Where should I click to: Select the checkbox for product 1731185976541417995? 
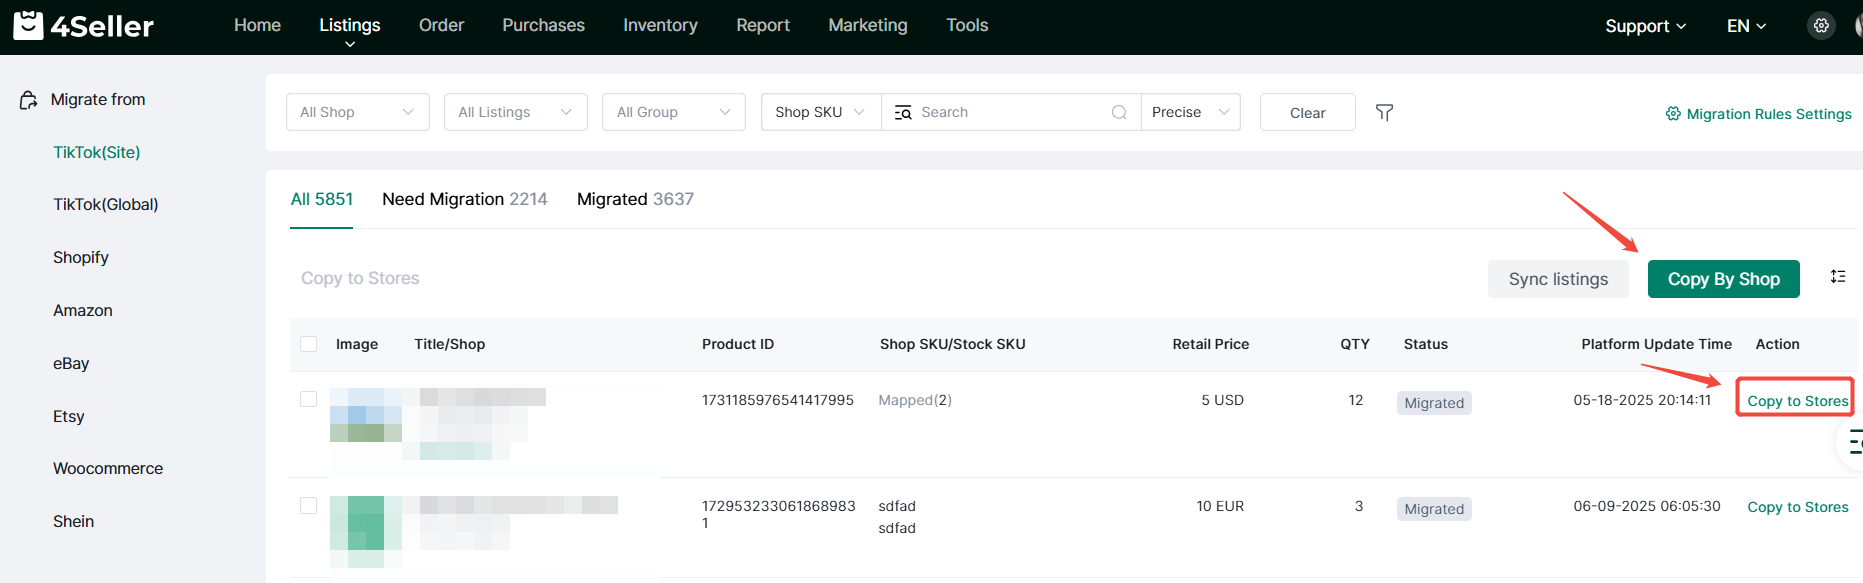tap(309, 399)
